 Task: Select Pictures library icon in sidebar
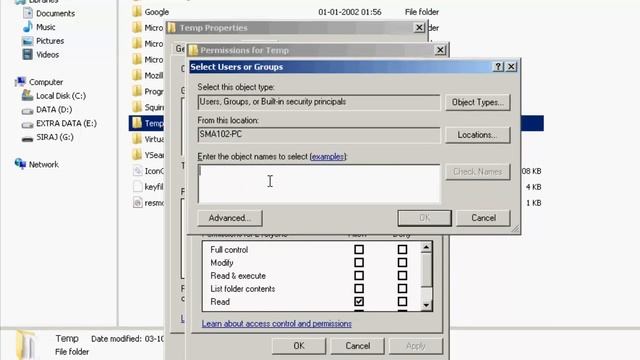(x=28, y=41)
